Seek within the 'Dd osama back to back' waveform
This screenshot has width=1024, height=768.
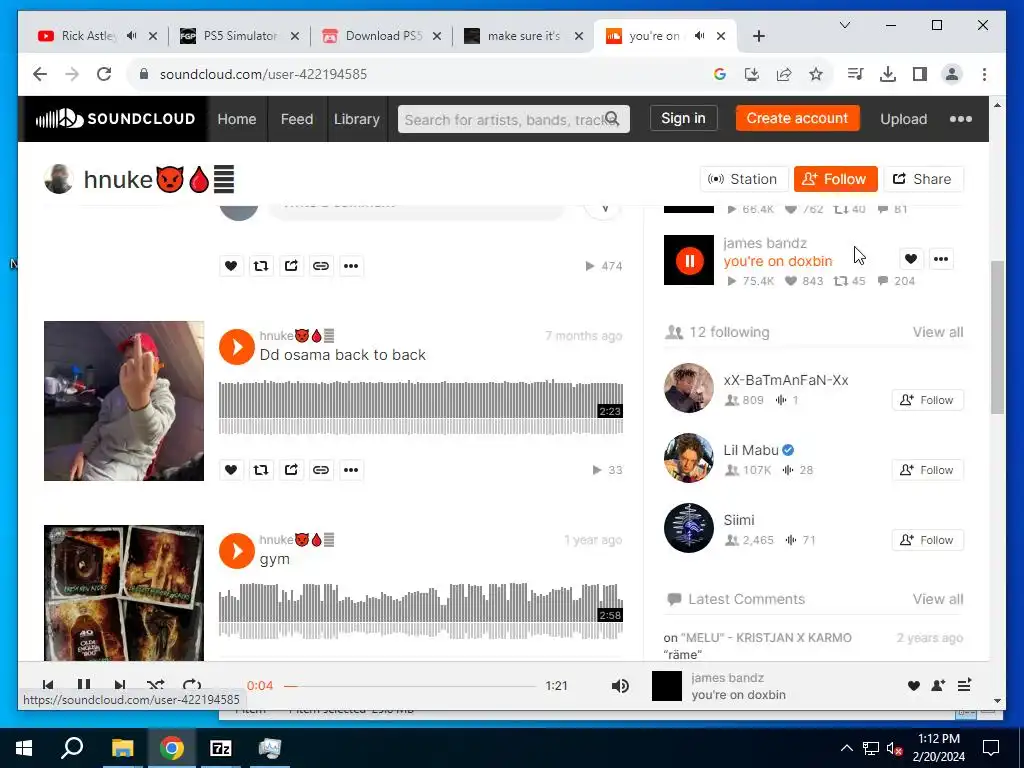tap(421, 407)
